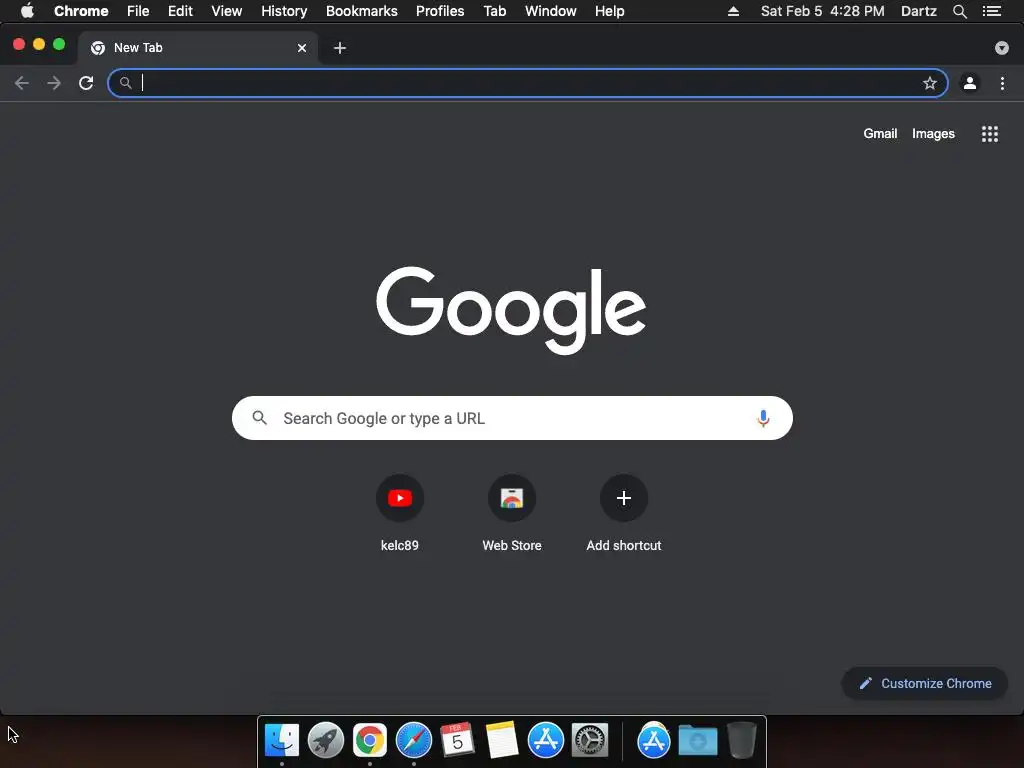Open Spotlight search in menu bar
1024x768 pixels.
point(959,11)
